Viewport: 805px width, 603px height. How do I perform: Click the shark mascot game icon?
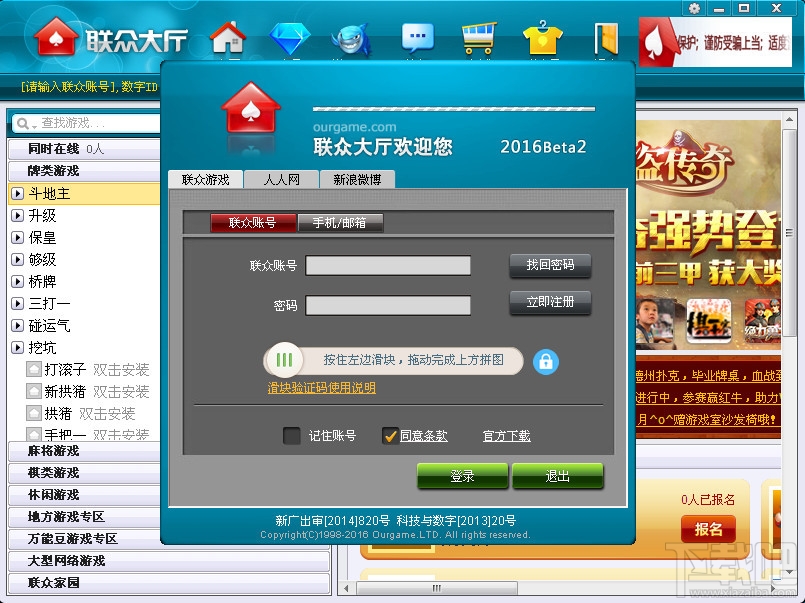coord(354,38)
